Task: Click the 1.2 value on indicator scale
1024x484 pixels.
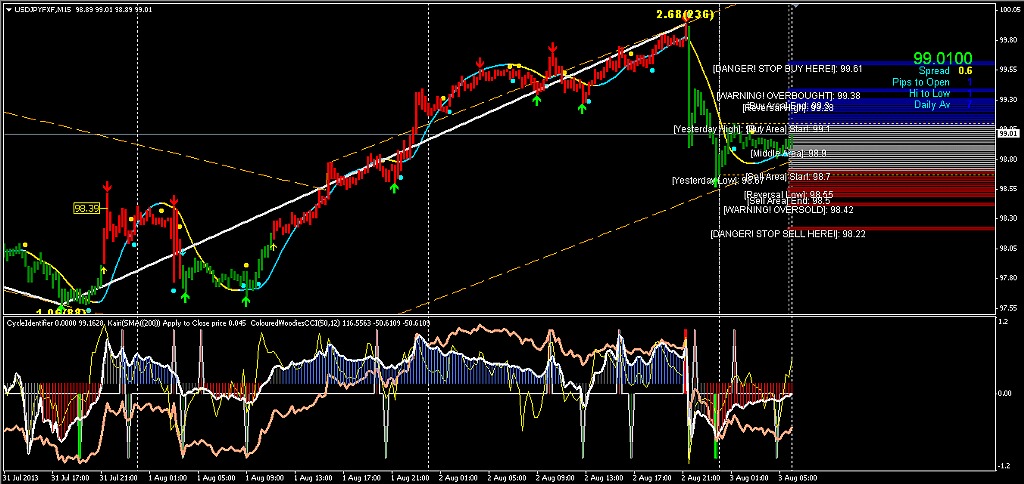Action: point(1002,321)
